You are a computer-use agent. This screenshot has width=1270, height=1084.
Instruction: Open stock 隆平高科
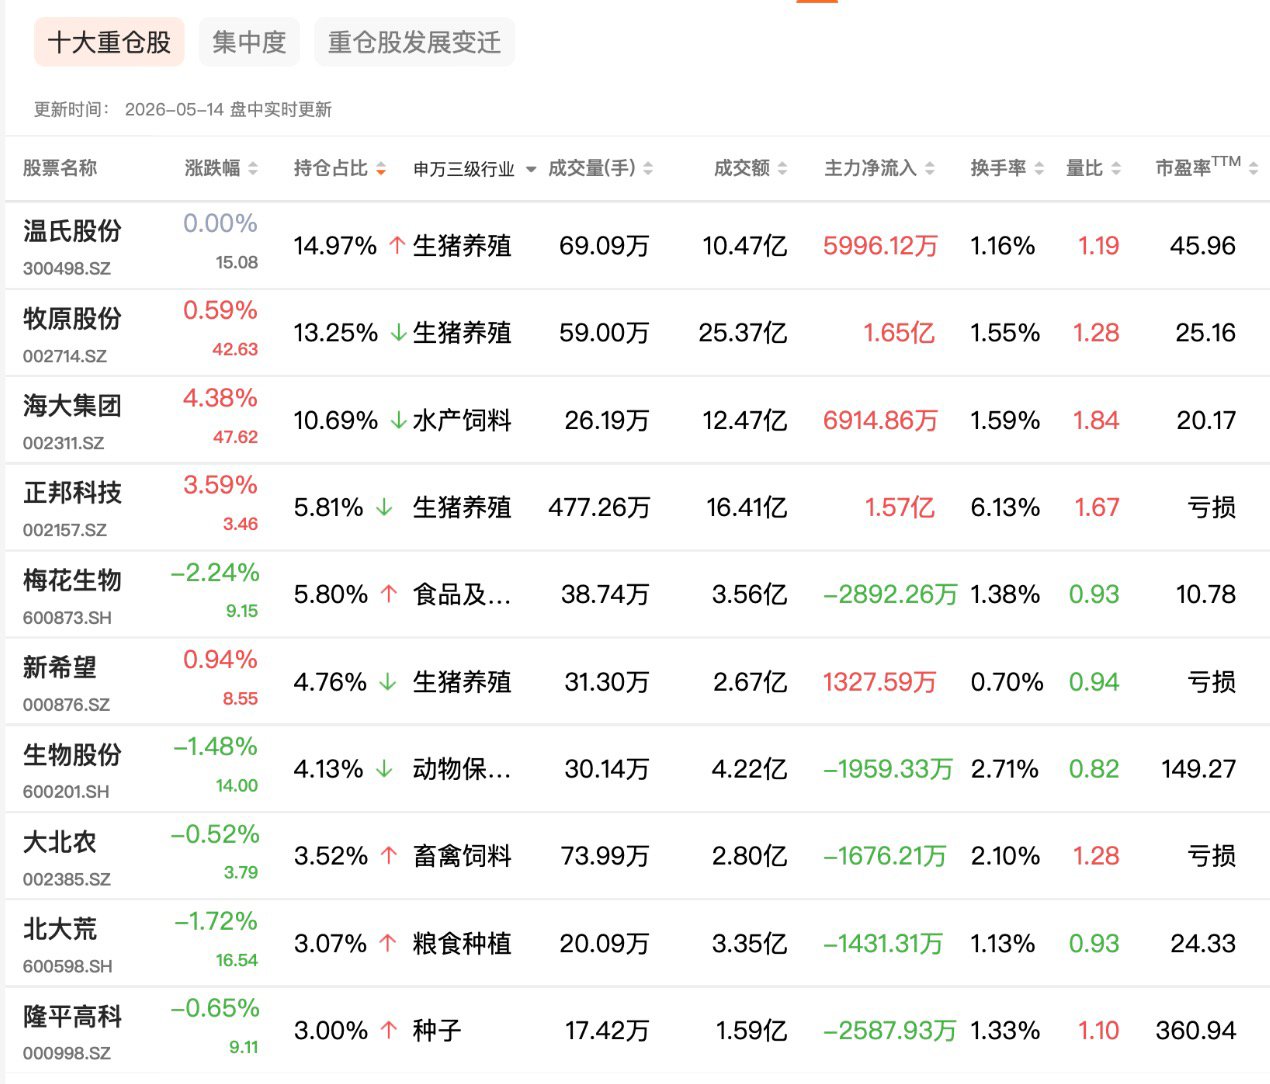[72, 1016]
